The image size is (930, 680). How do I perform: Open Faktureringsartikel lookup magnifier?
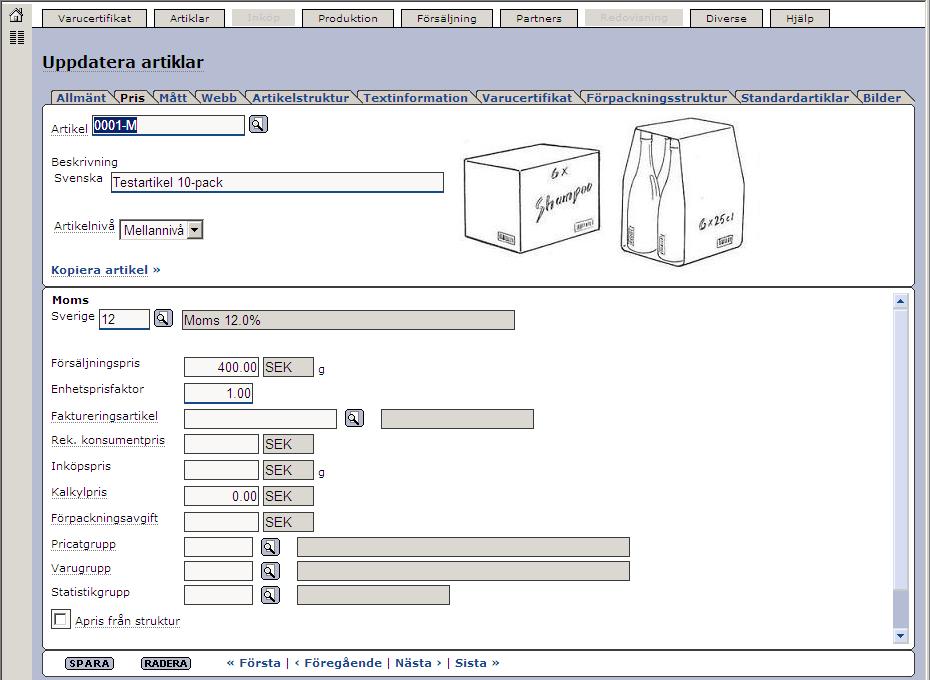tap(354, 418)
